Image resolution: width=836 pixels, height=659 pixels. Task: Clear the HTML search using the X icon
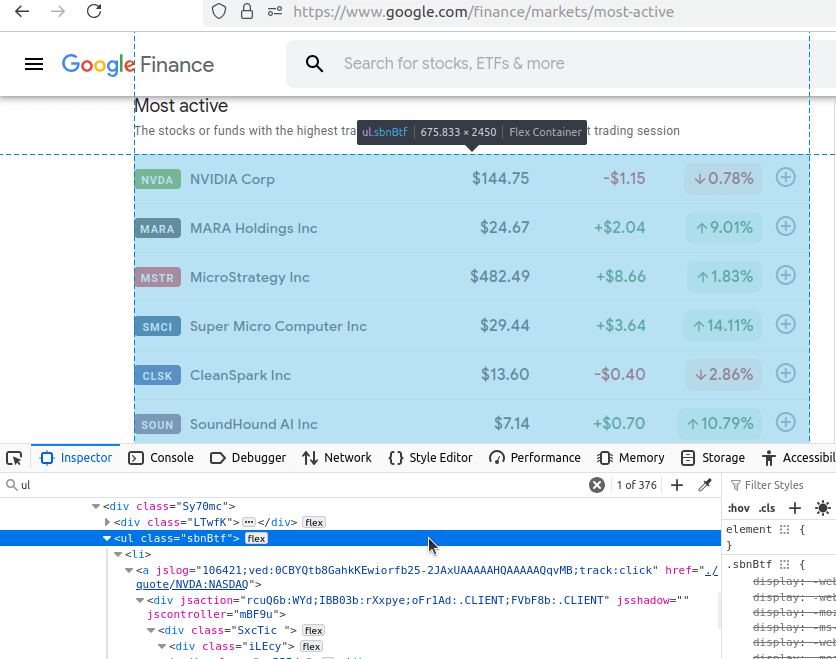597,484
